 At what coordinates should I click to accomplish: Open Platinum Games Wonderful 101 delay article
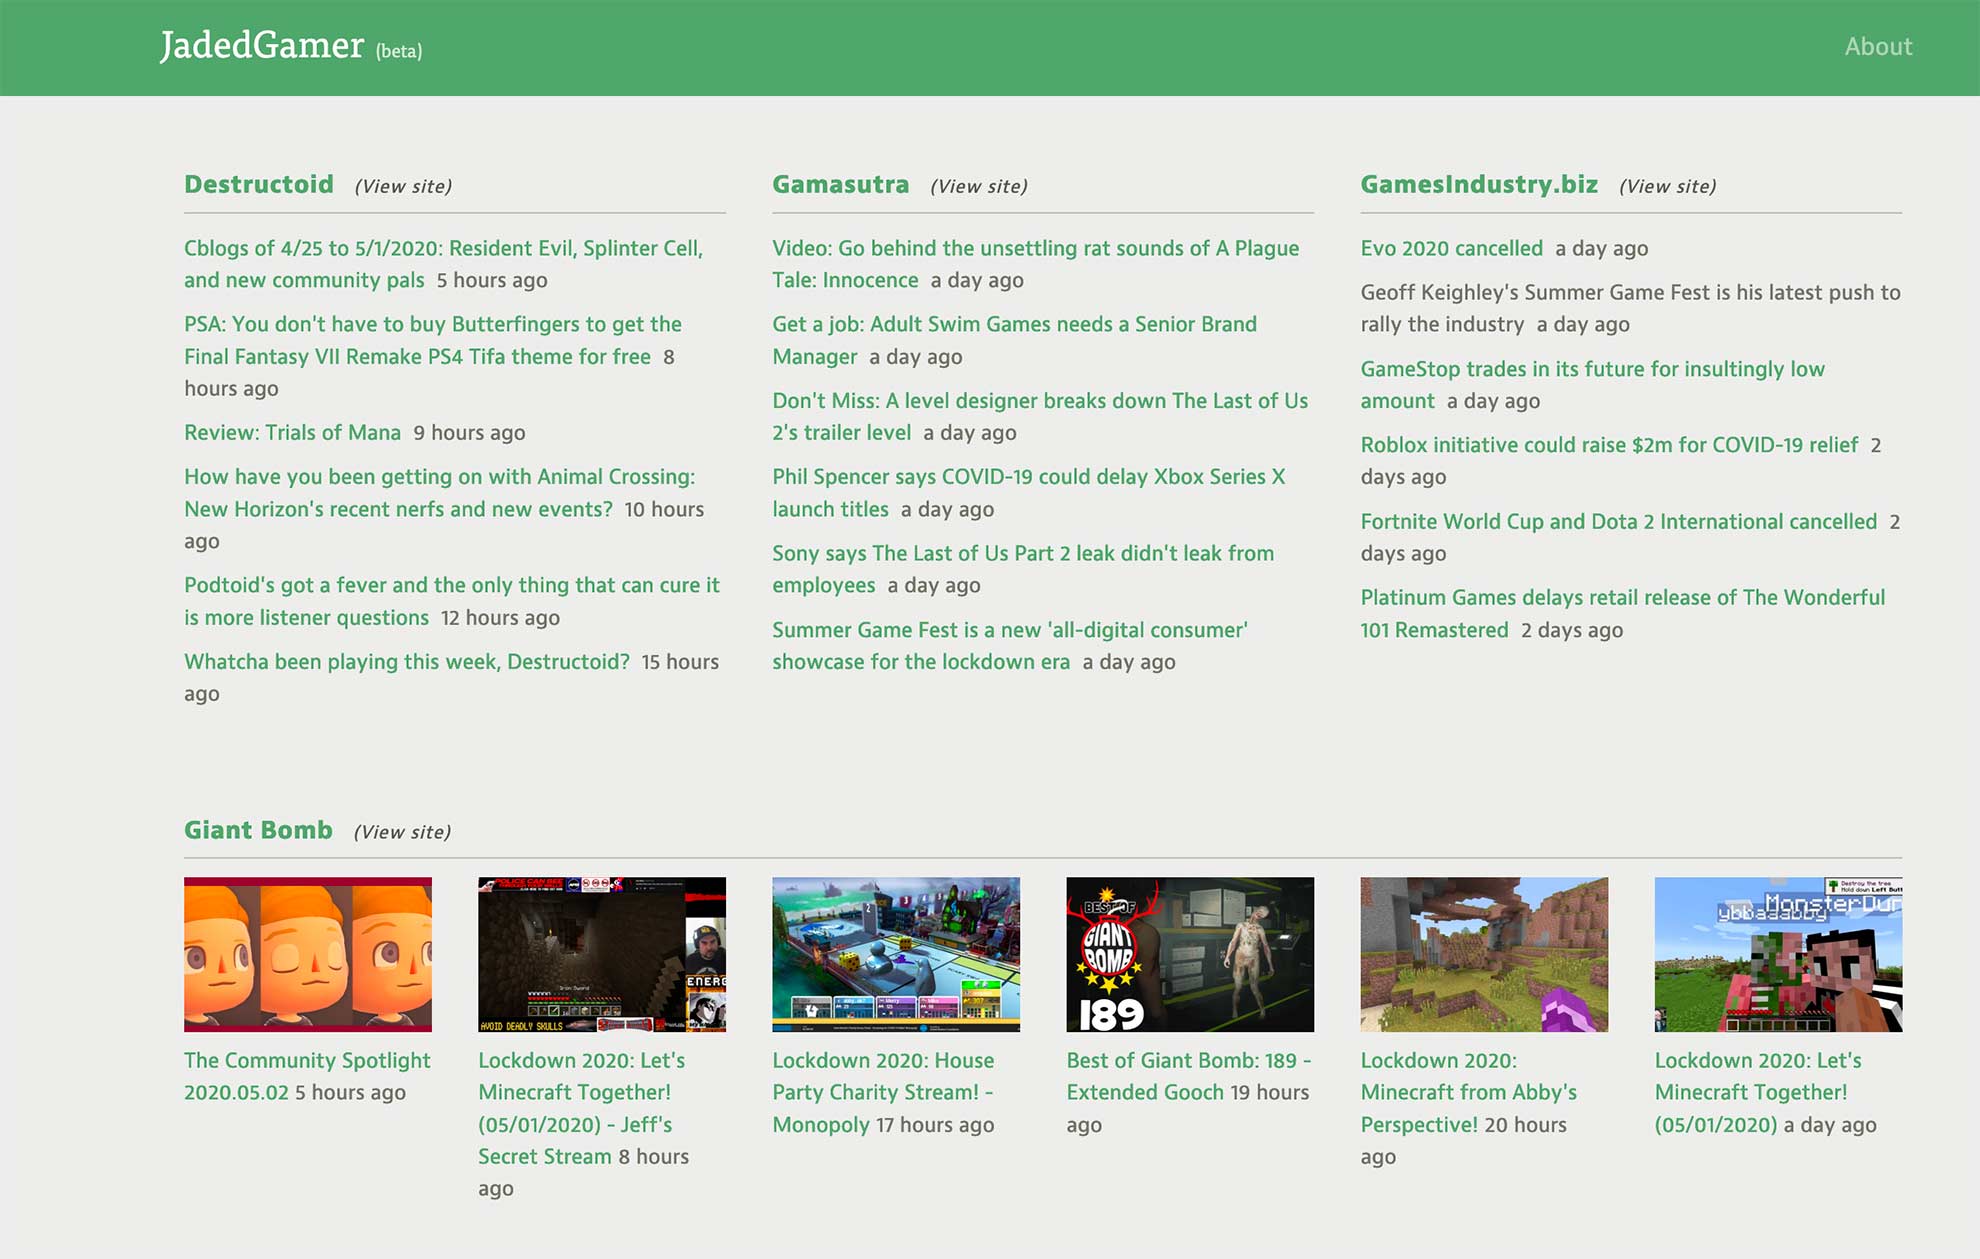[1622, 613]
